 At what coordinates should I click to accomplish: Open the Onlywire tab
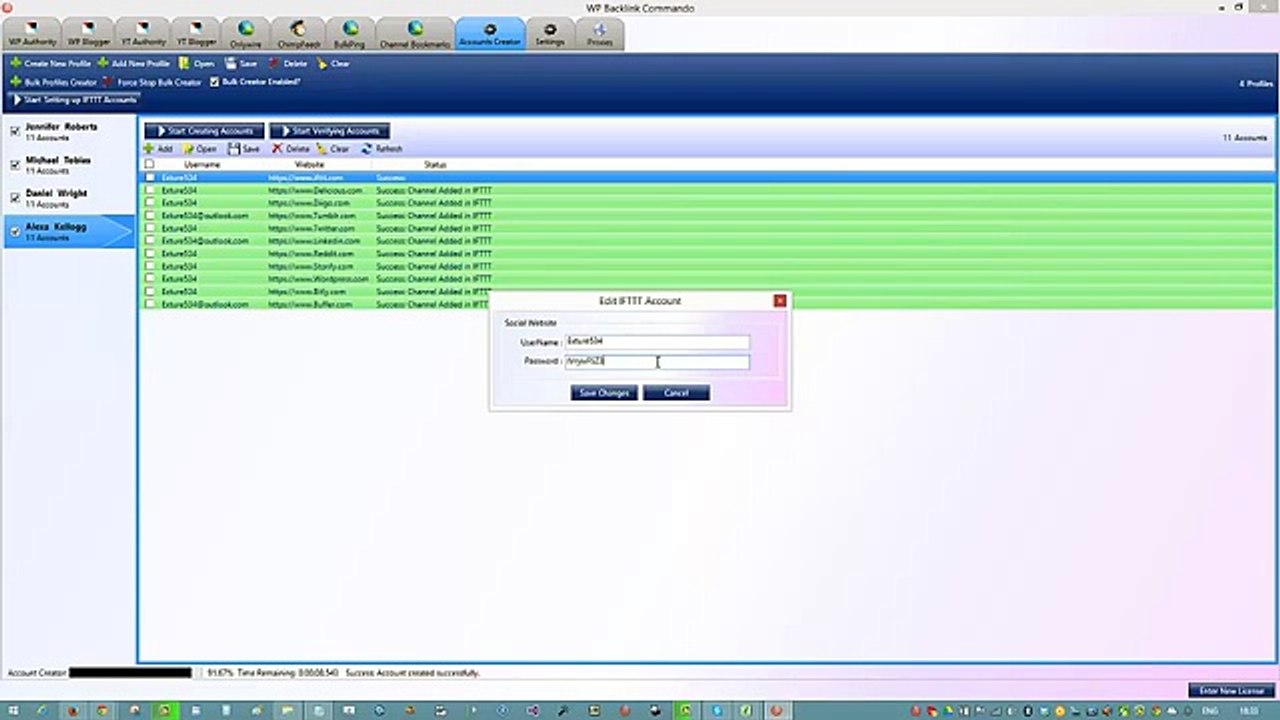point(245,33)
